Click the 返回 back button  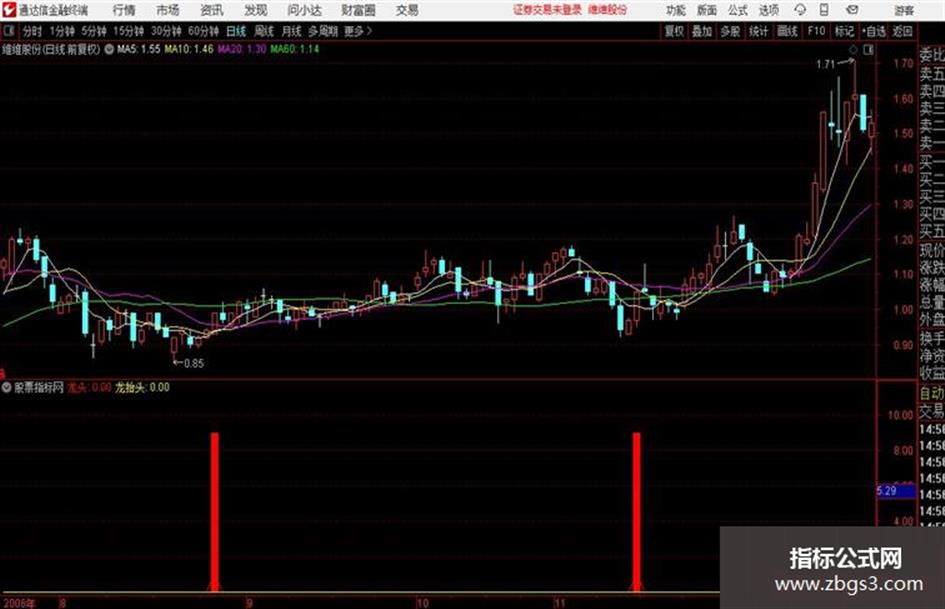902,31
